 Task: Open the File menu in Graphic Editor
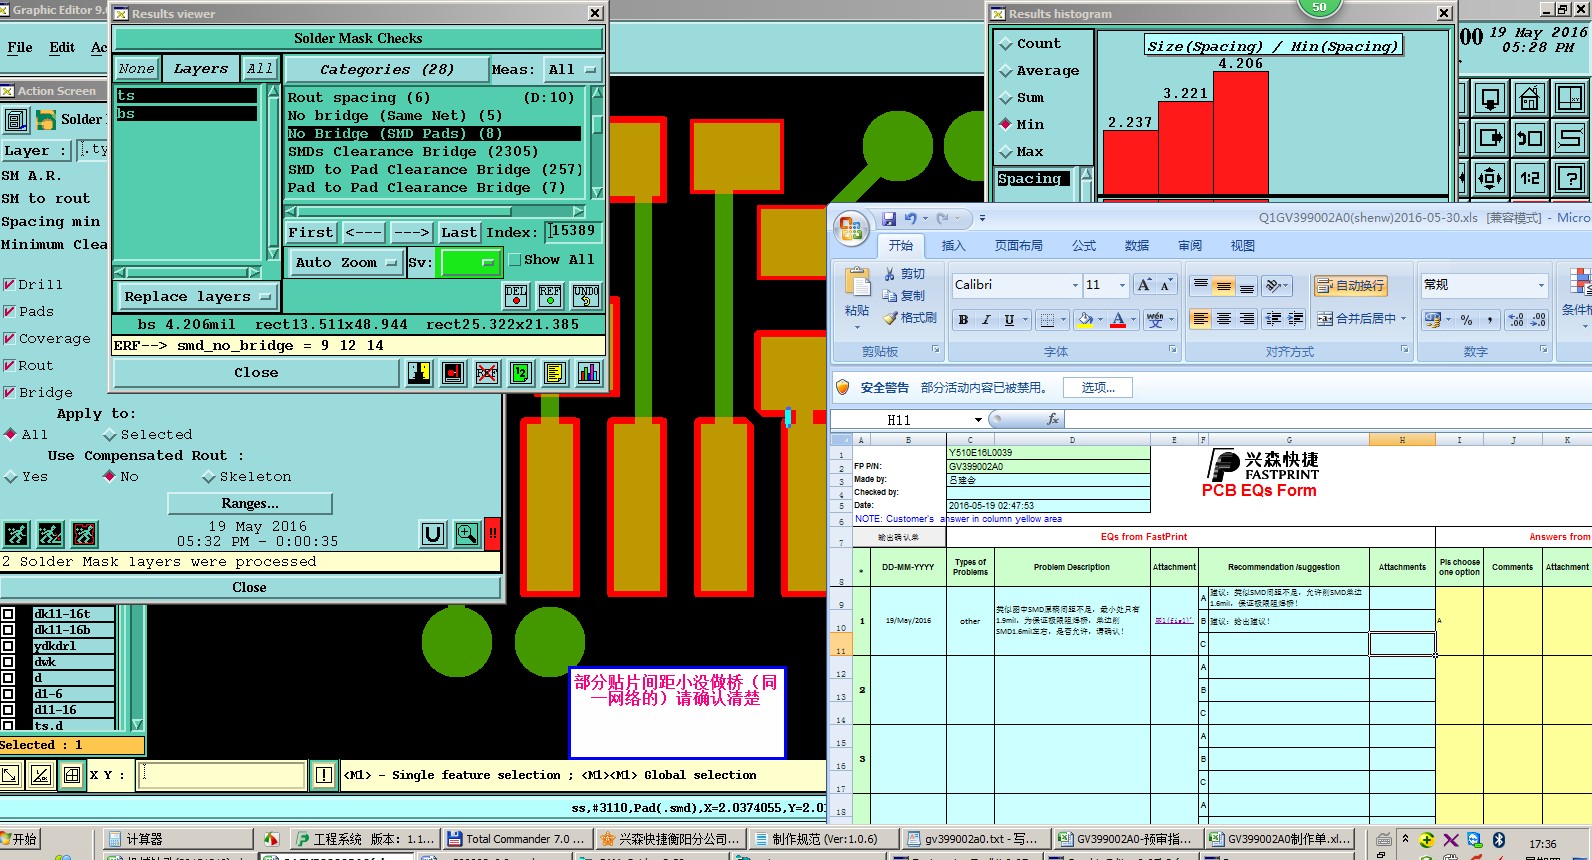pyautogui.click(x=20, y=48)
